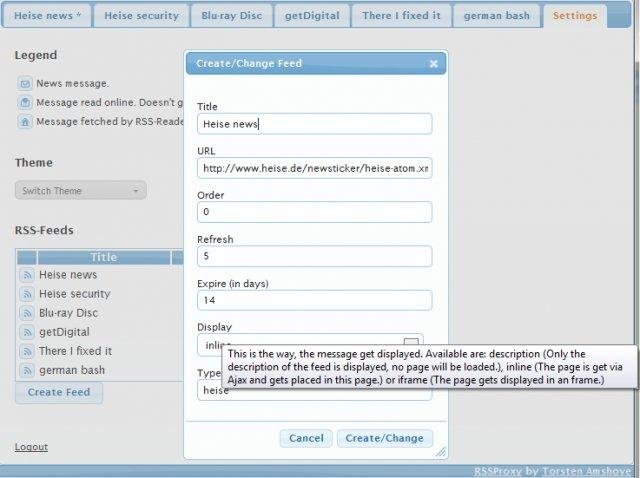Image resolution: width=640 pixels, height=478 pixels.
Task: Select the Settings tab
Action: (x=575, y=16)
